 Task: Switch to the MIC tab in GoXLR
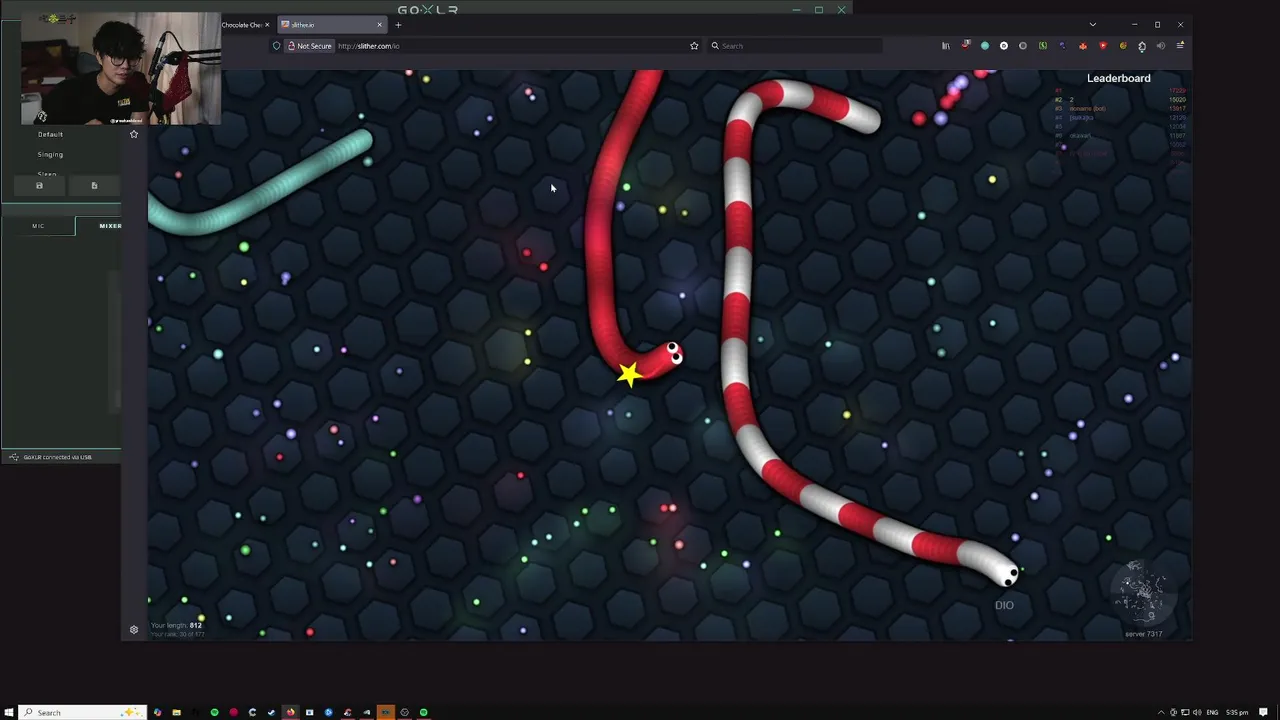tap(38, 226)
